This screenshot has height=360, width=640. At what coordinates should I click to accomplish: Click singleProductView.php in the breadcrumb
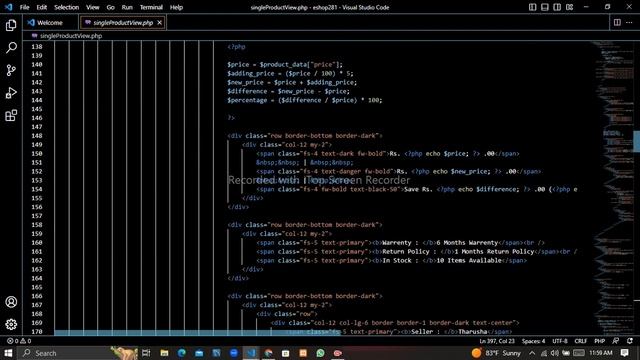coord(71,36)
